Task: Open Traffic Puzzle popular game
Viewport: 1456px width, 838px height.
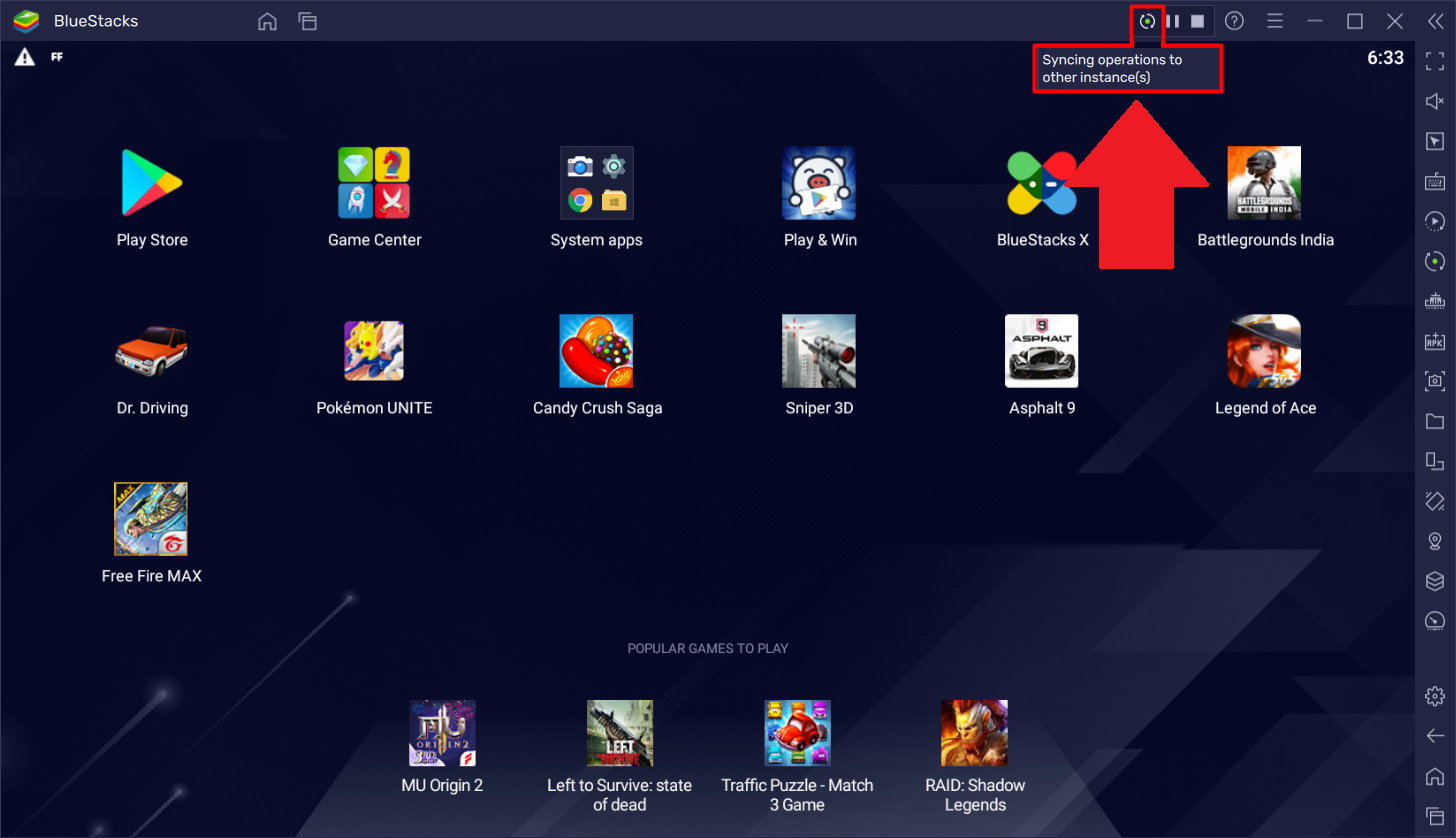Action: (x=797, y=733)
